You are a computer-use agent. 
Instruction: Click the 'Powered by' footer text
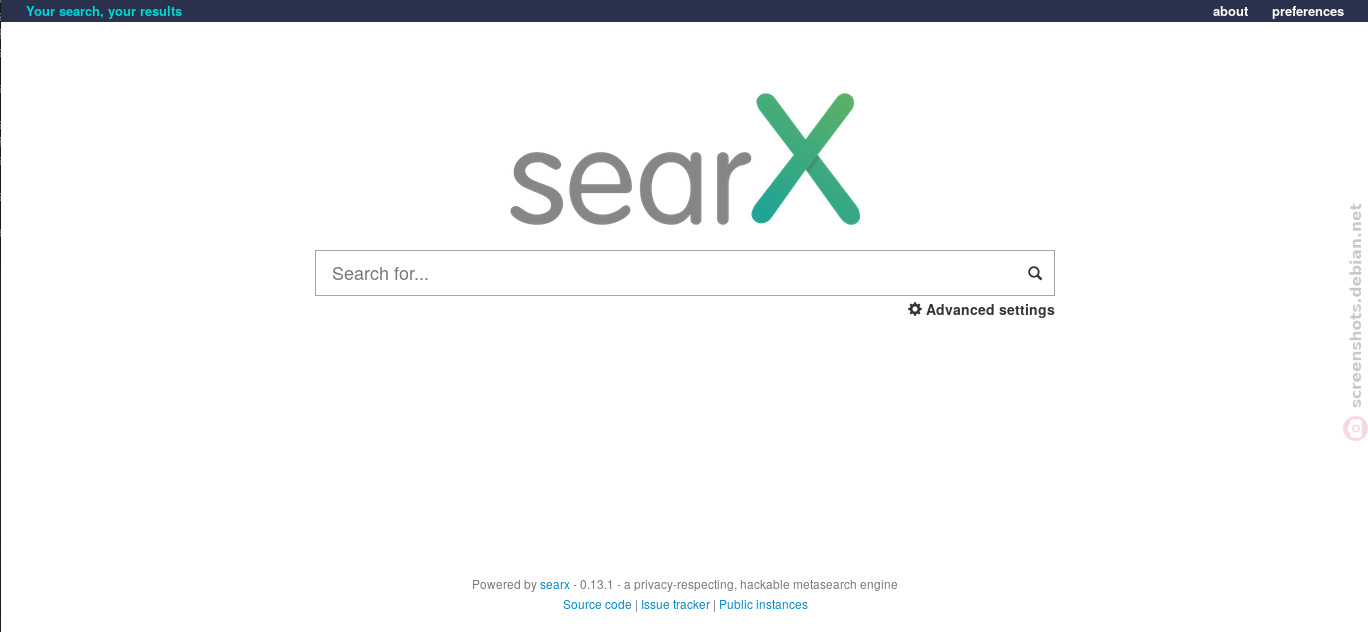coord(504,585)
